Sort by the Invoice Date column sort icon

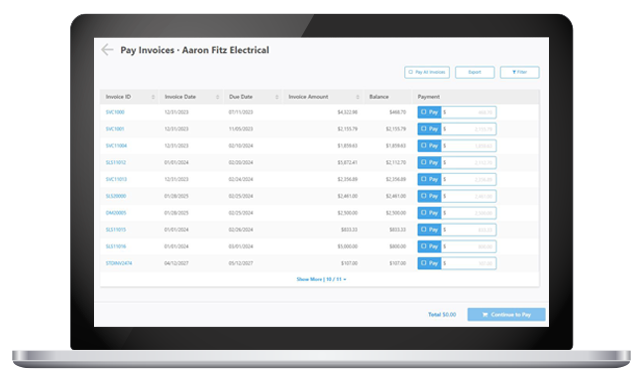point(217,97)
